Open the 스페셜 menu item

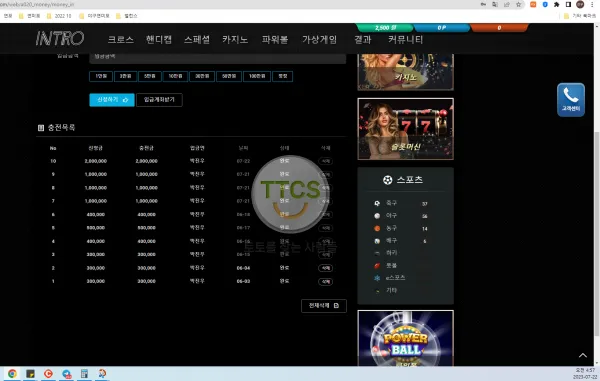[x=197, y=39]
